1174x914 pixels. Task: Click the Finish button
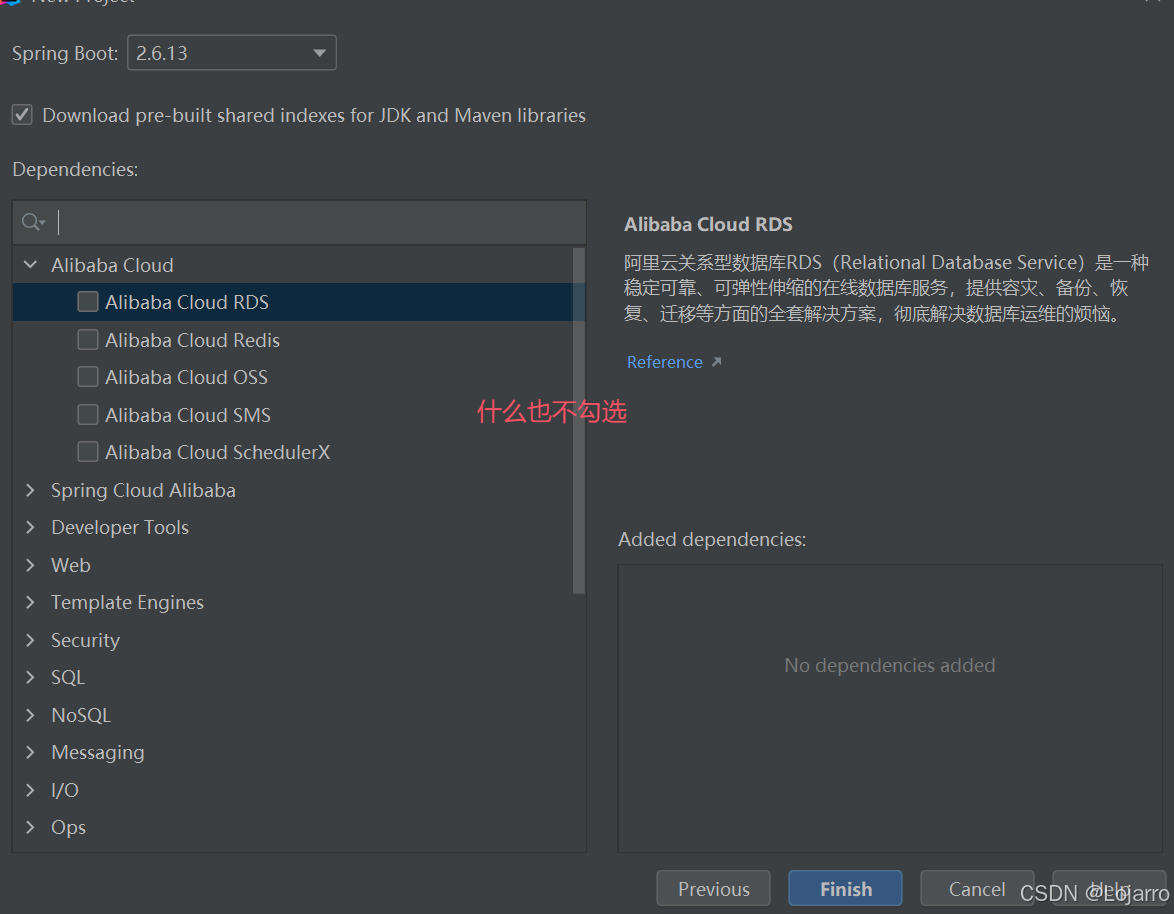pos(845,889)
